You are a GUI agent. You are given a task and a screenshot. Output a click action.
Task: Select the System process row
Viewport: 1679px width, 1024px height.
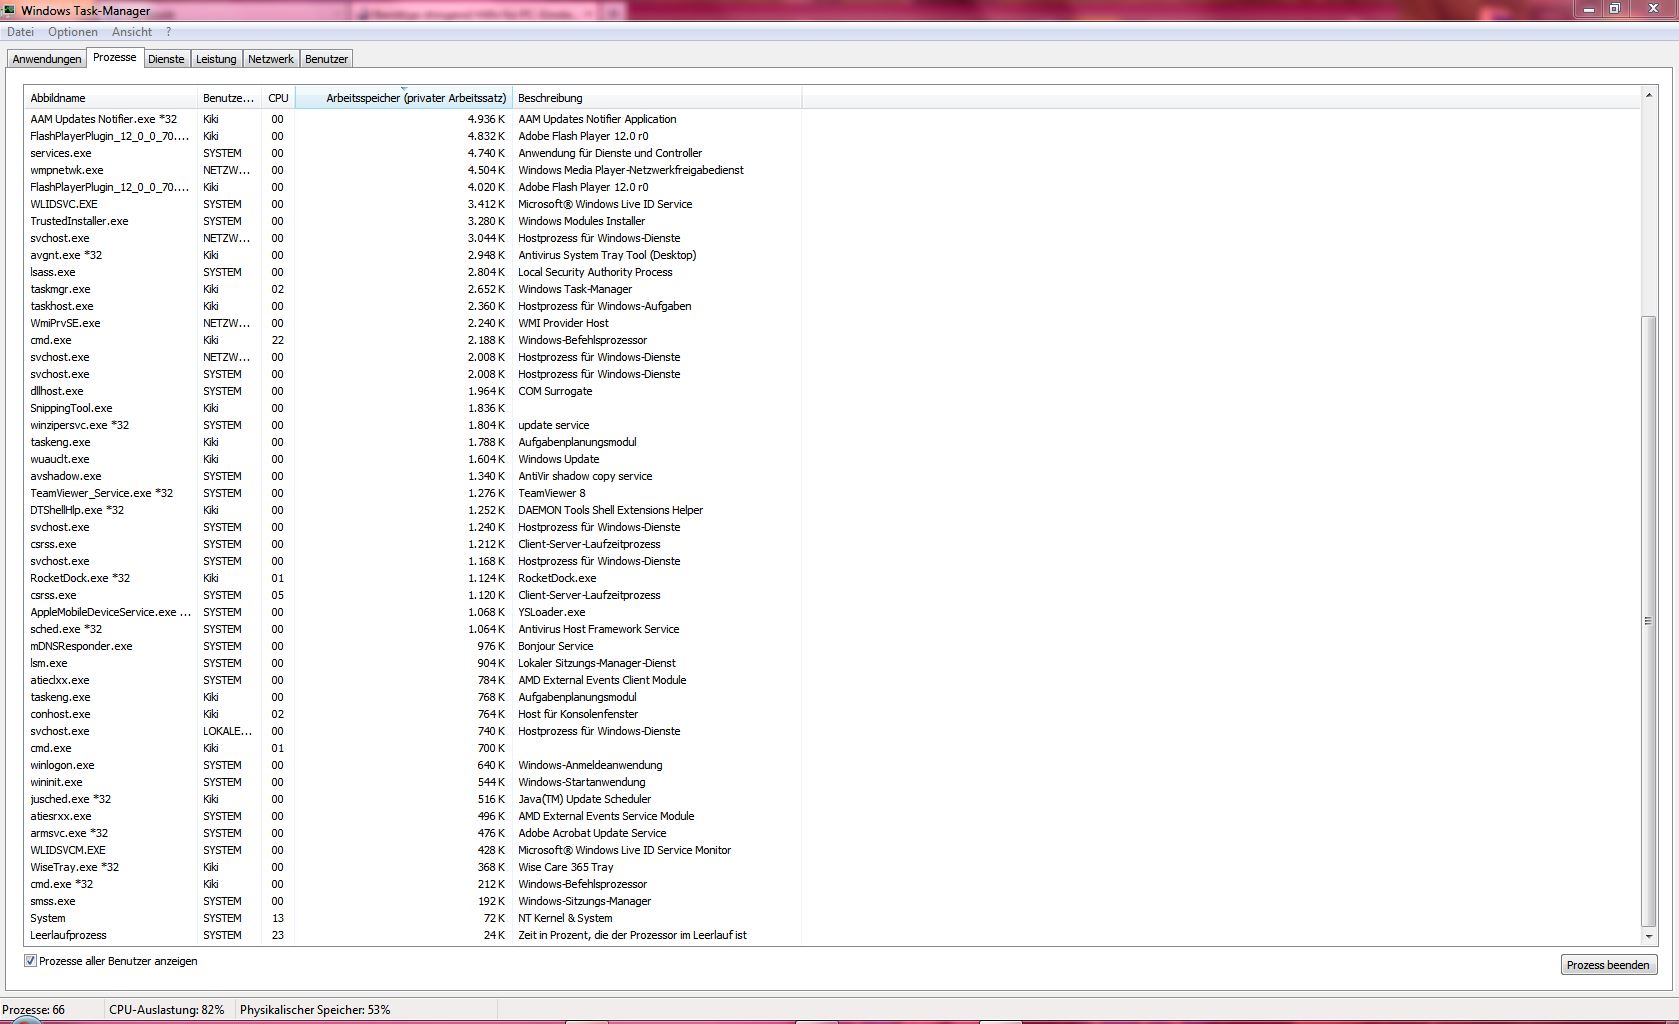(x=412, y=918)
